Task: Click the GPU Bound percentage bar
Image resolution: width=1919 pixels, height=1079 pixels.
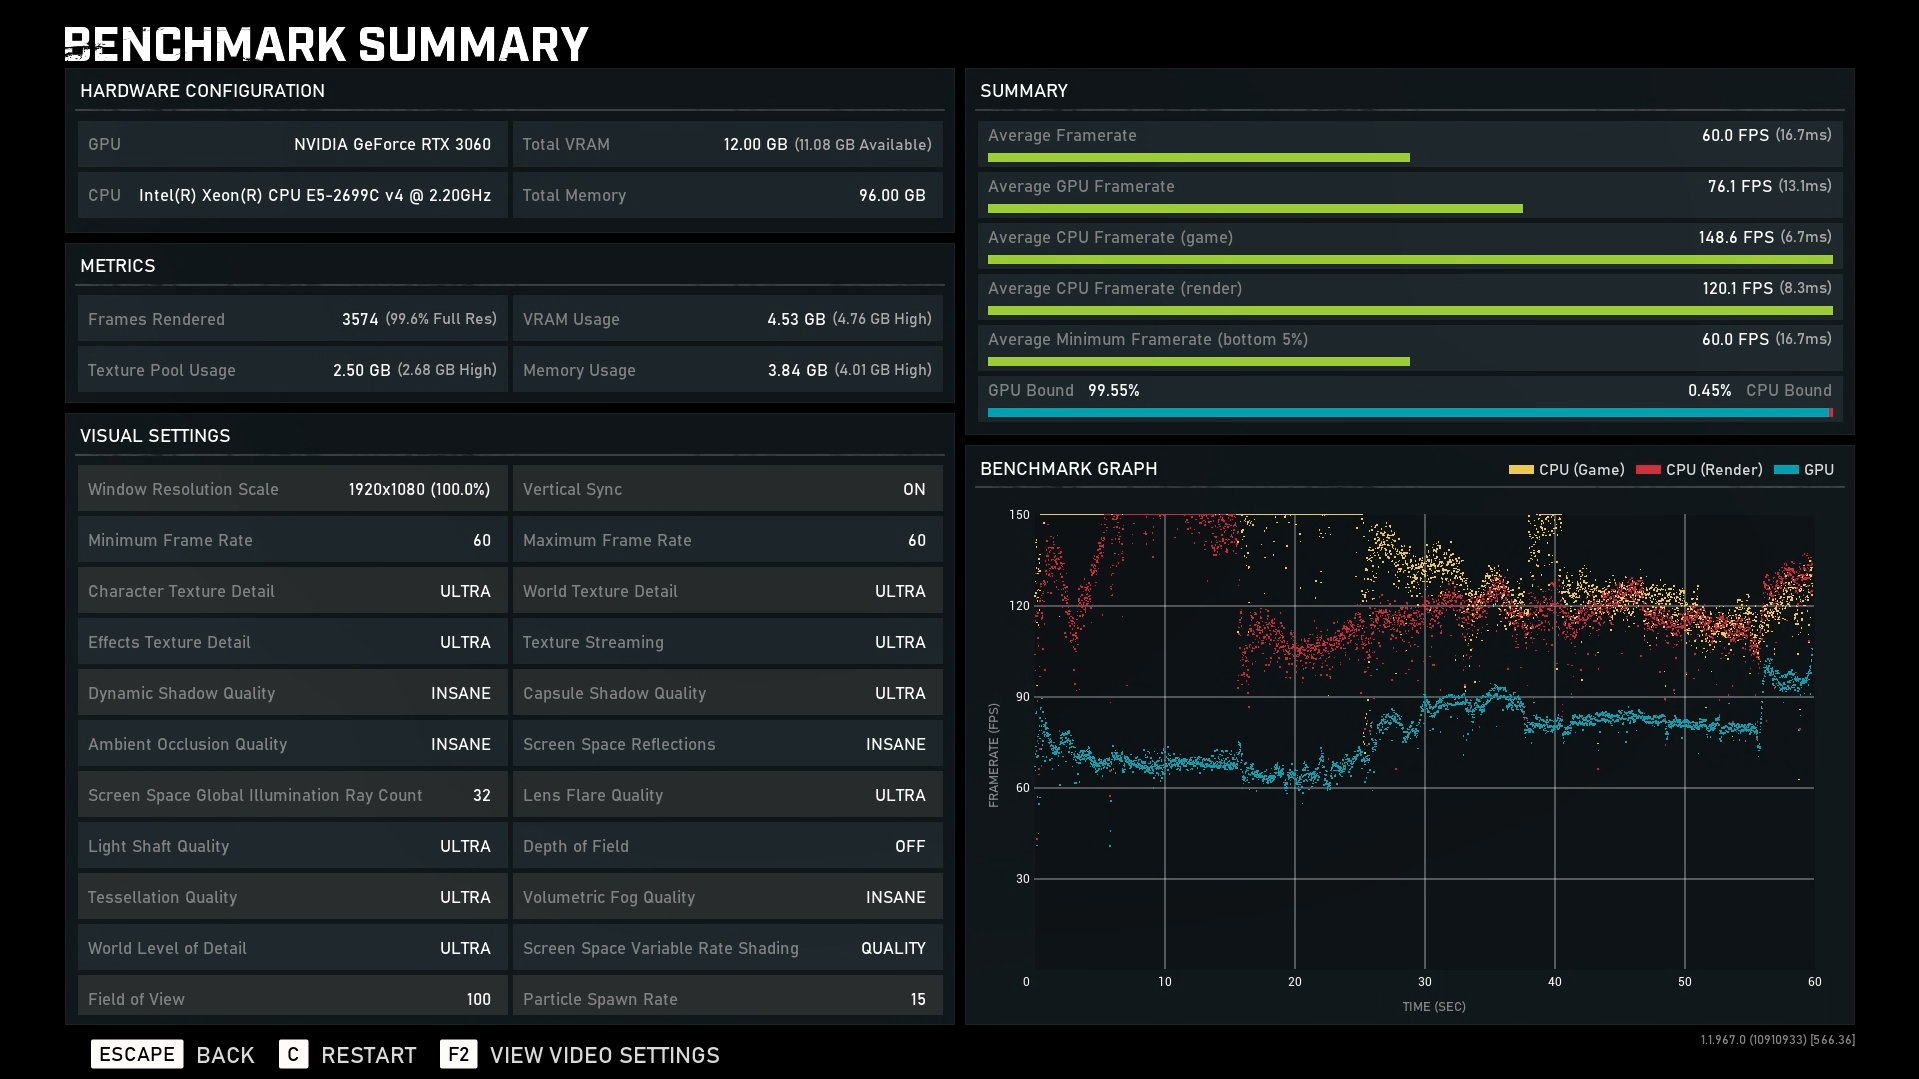Action: [1408, 412]
